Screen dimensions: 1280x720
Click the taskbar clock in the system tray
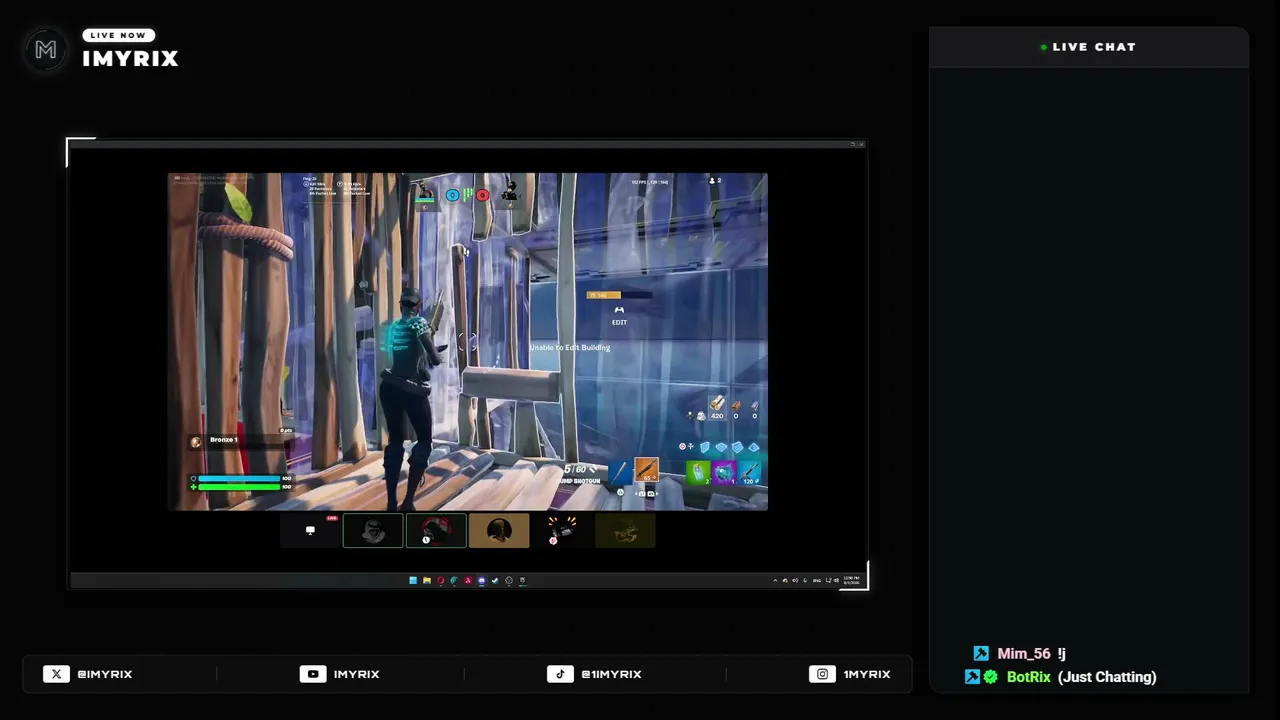851,580
